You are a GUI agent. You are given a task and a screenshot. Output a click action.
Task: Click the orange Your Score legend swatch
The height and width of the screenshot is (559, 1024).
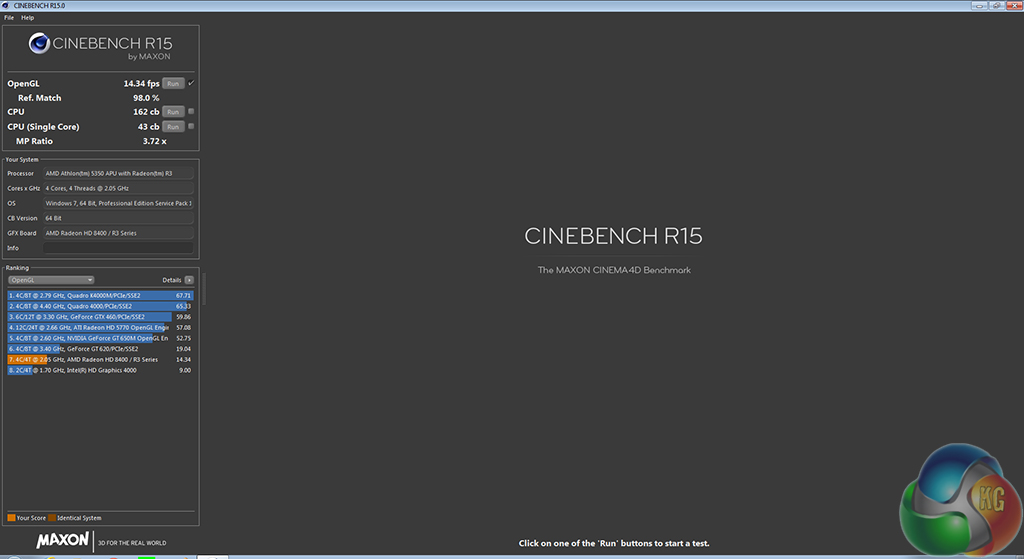11,518
